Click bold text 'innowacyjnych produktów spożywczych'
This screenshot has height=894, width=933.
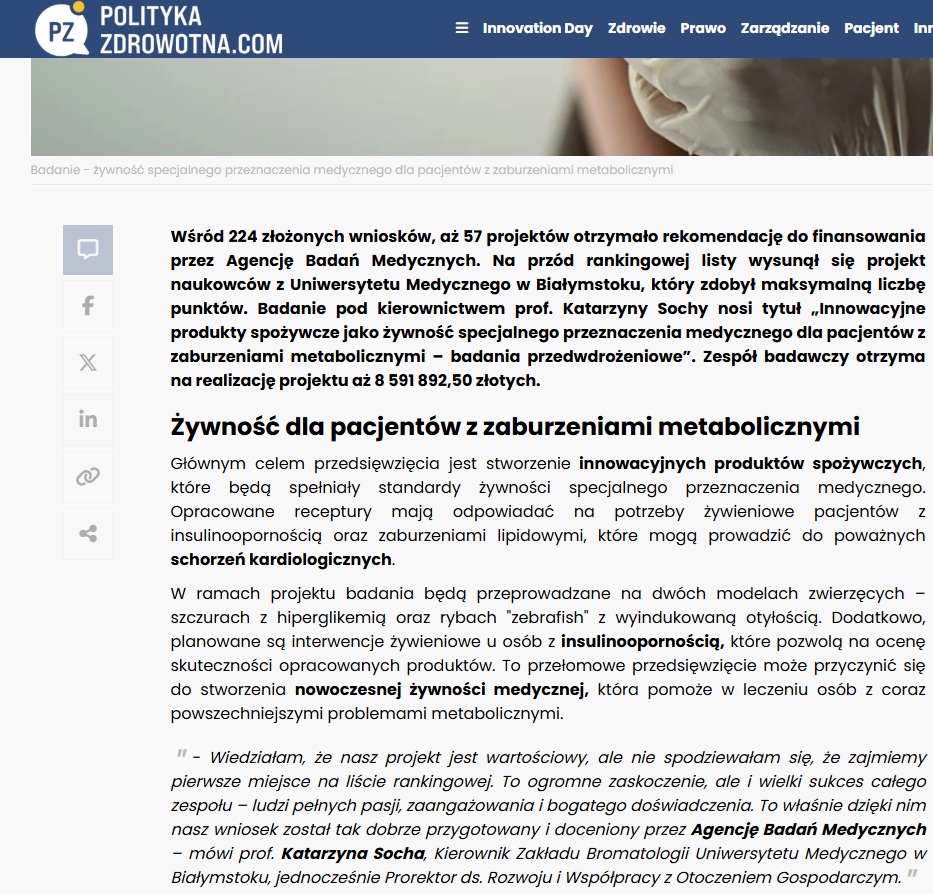pos(750,464)
